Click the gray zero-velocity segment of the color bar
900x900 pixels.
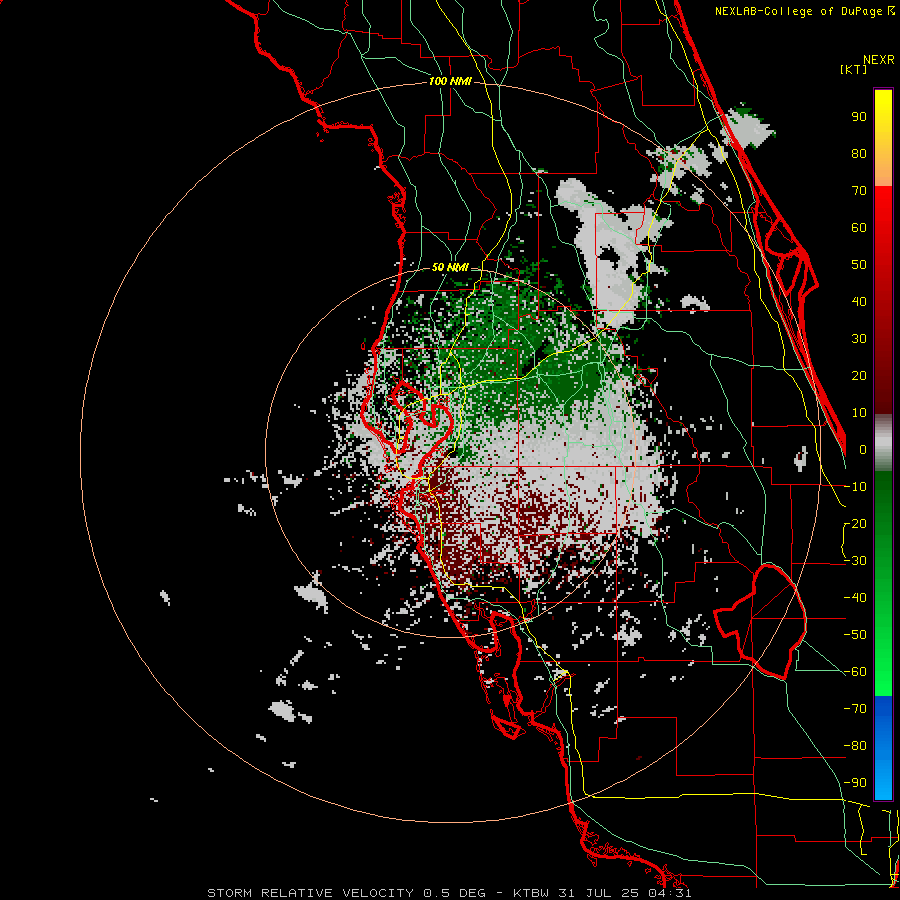(x=883, y=443)
